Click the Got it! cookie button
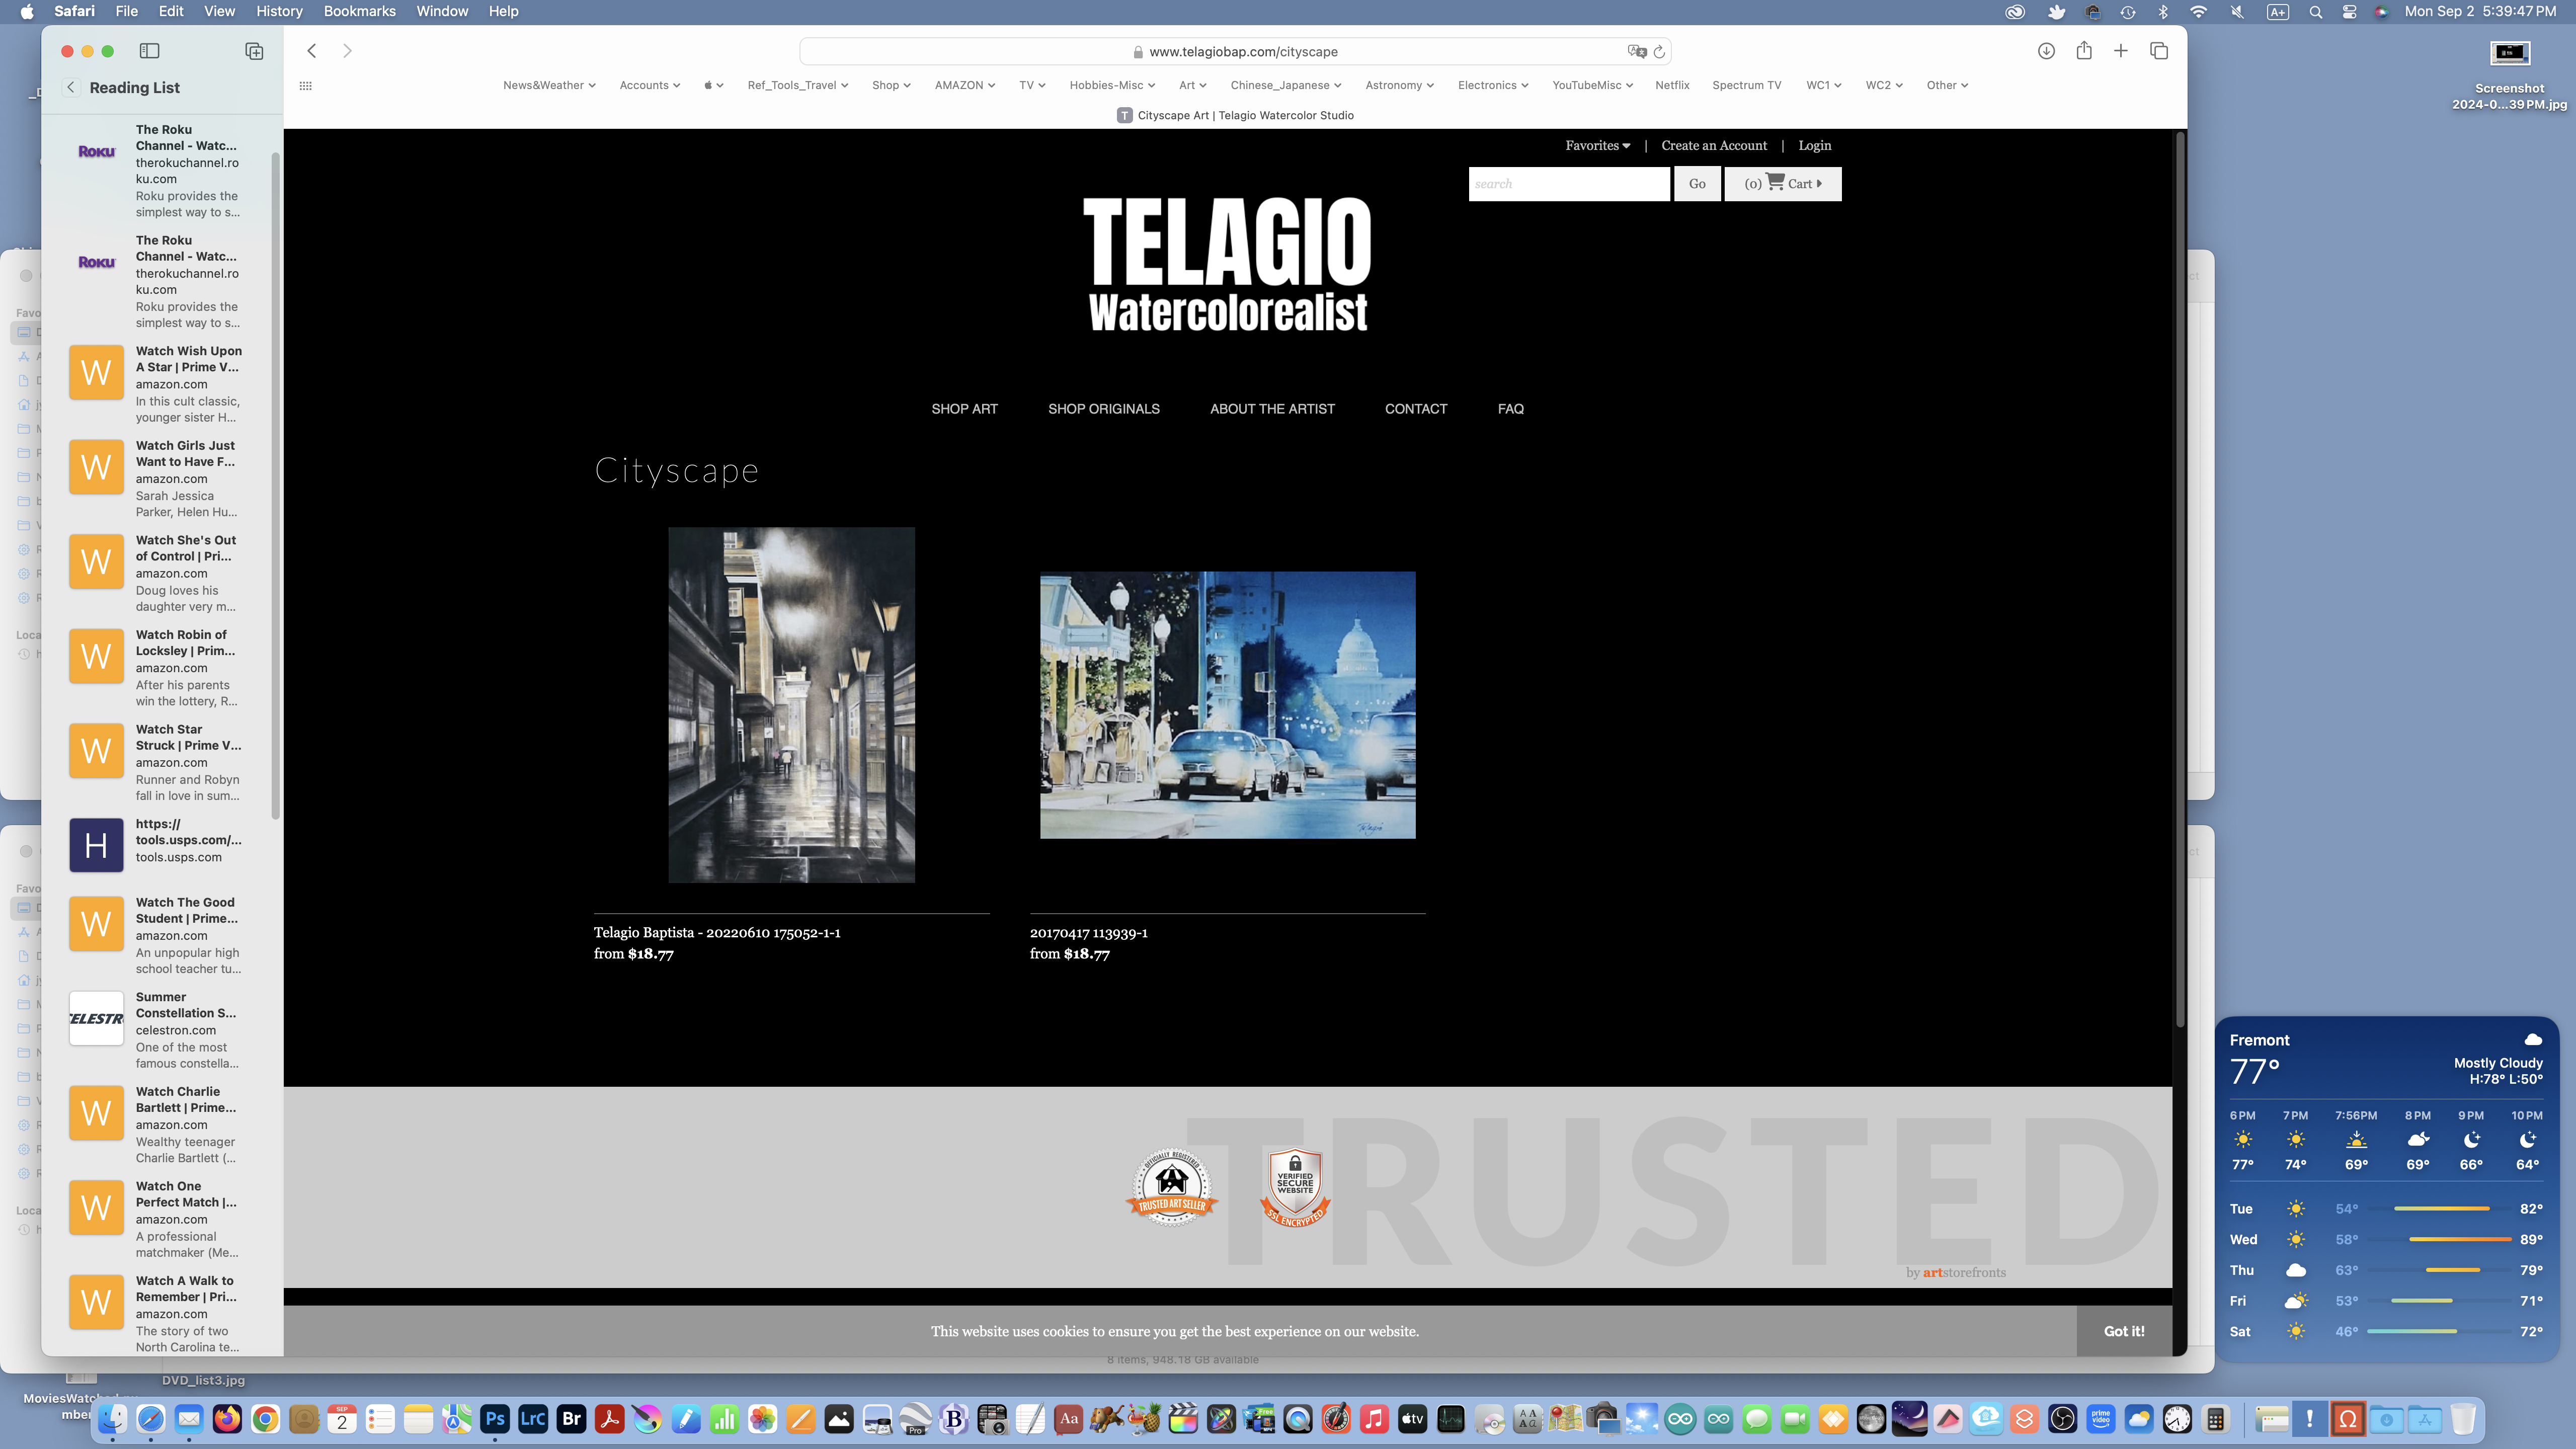The image size is (2576, 1449). click(2123, 1331)
